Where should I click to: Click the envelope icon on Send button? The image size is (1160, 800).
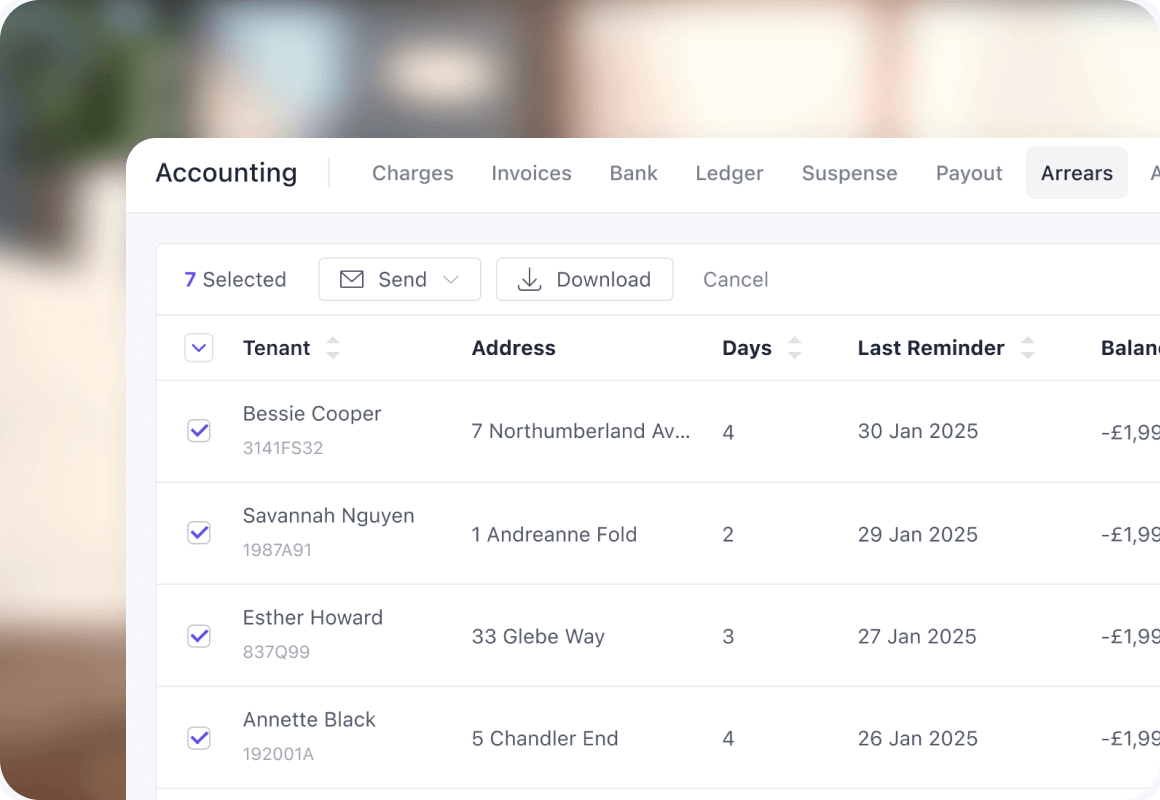point(352,280)
